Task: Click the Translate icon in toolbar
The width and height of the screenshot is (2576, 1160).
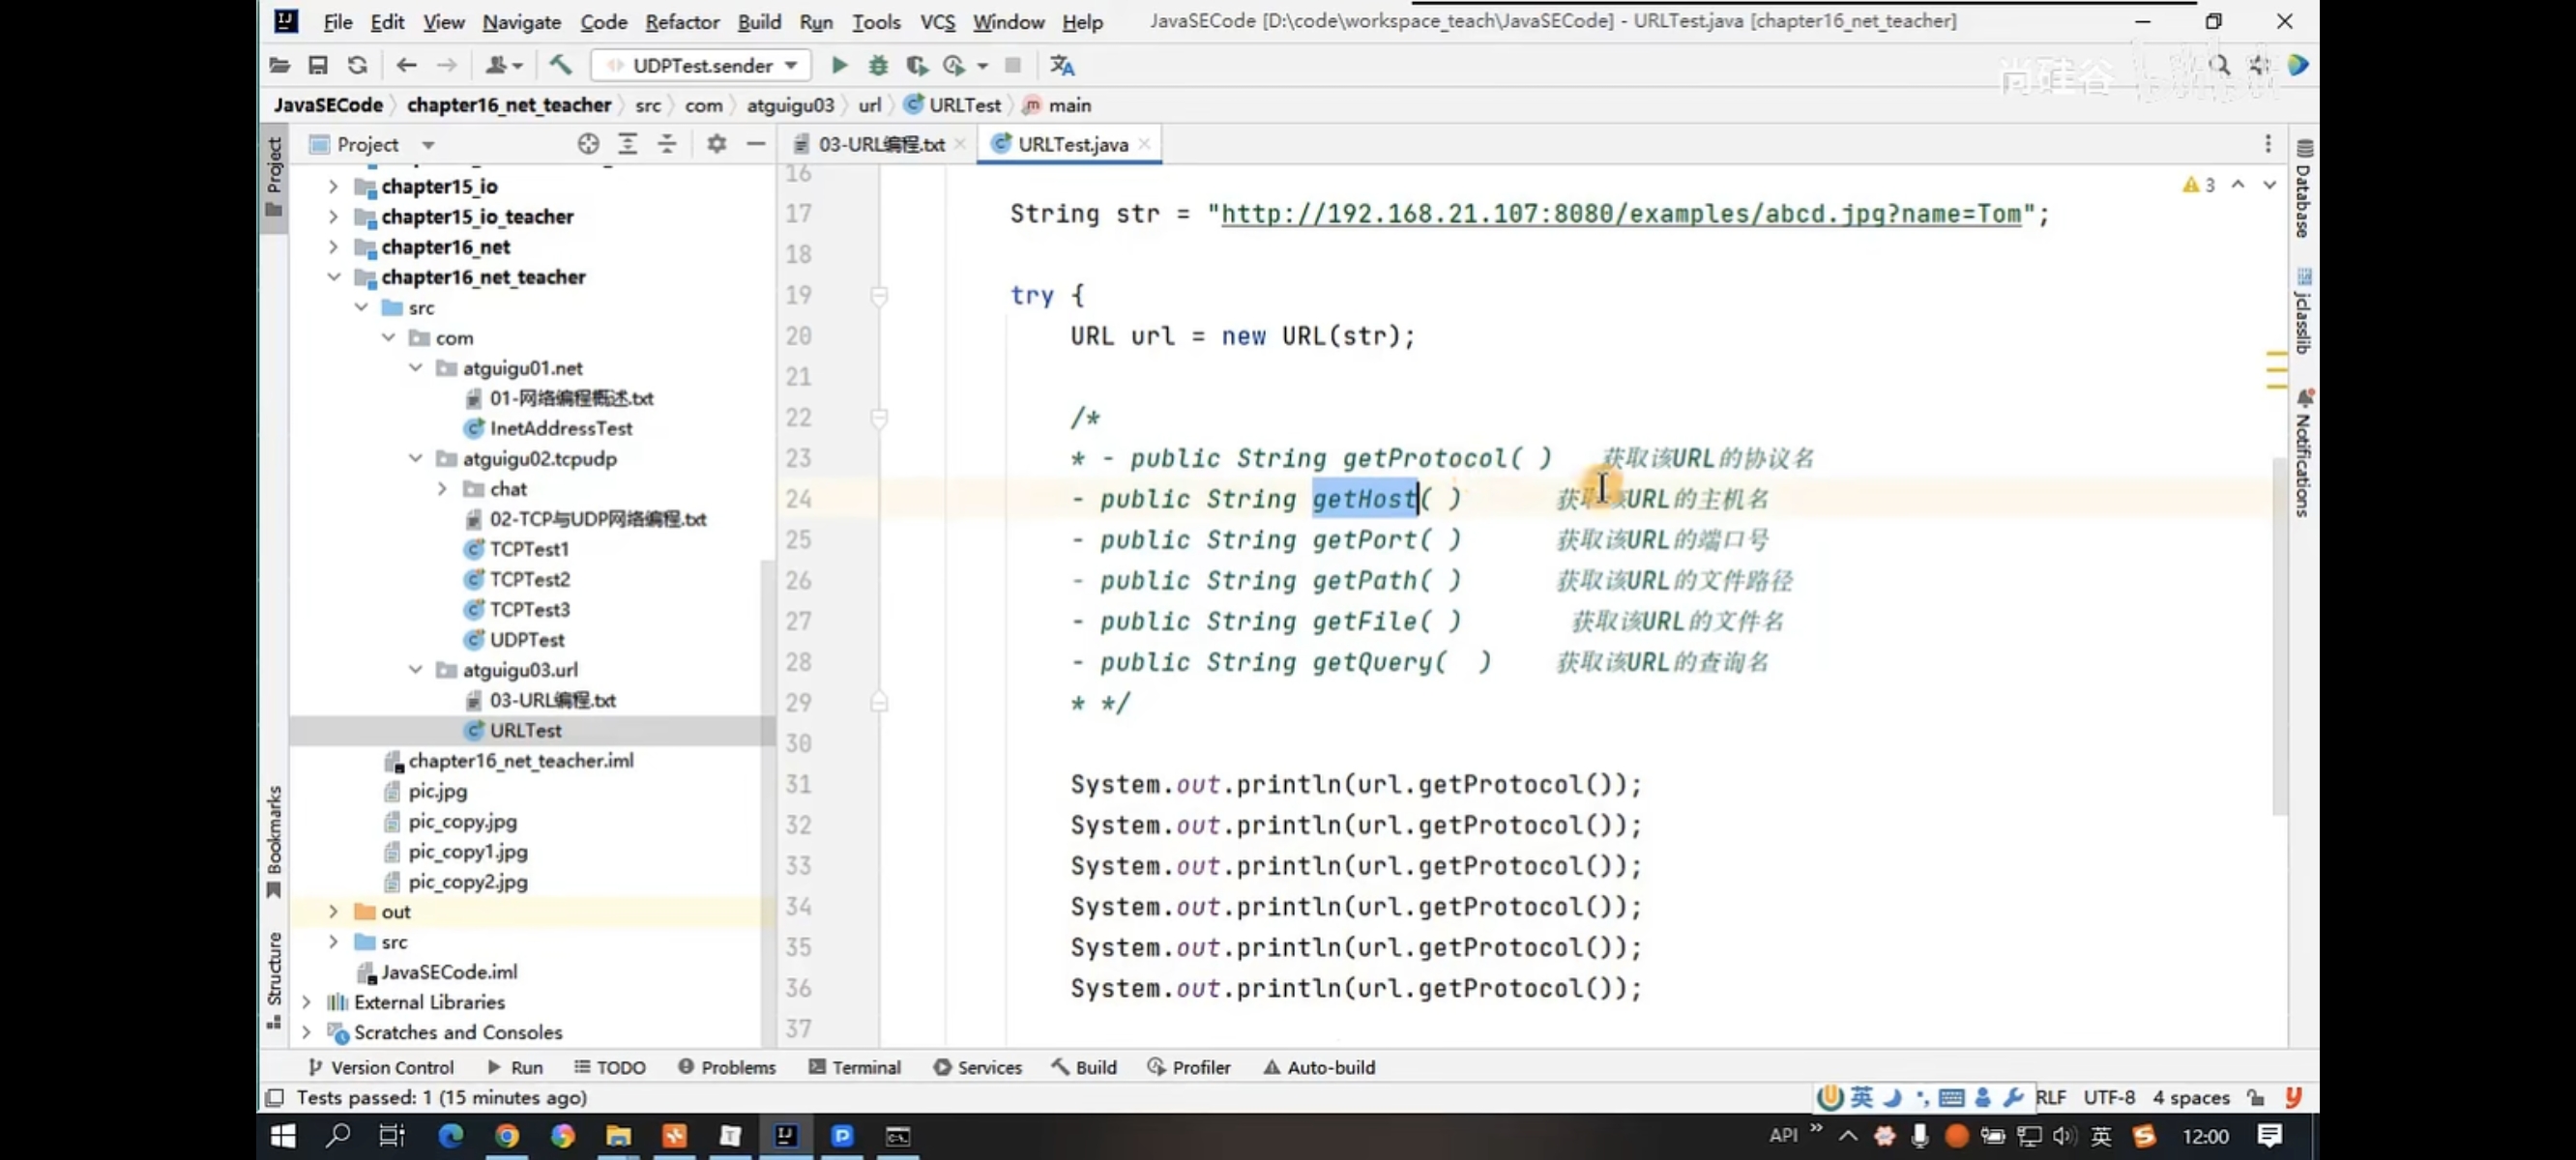Action: click(1062, 65)
